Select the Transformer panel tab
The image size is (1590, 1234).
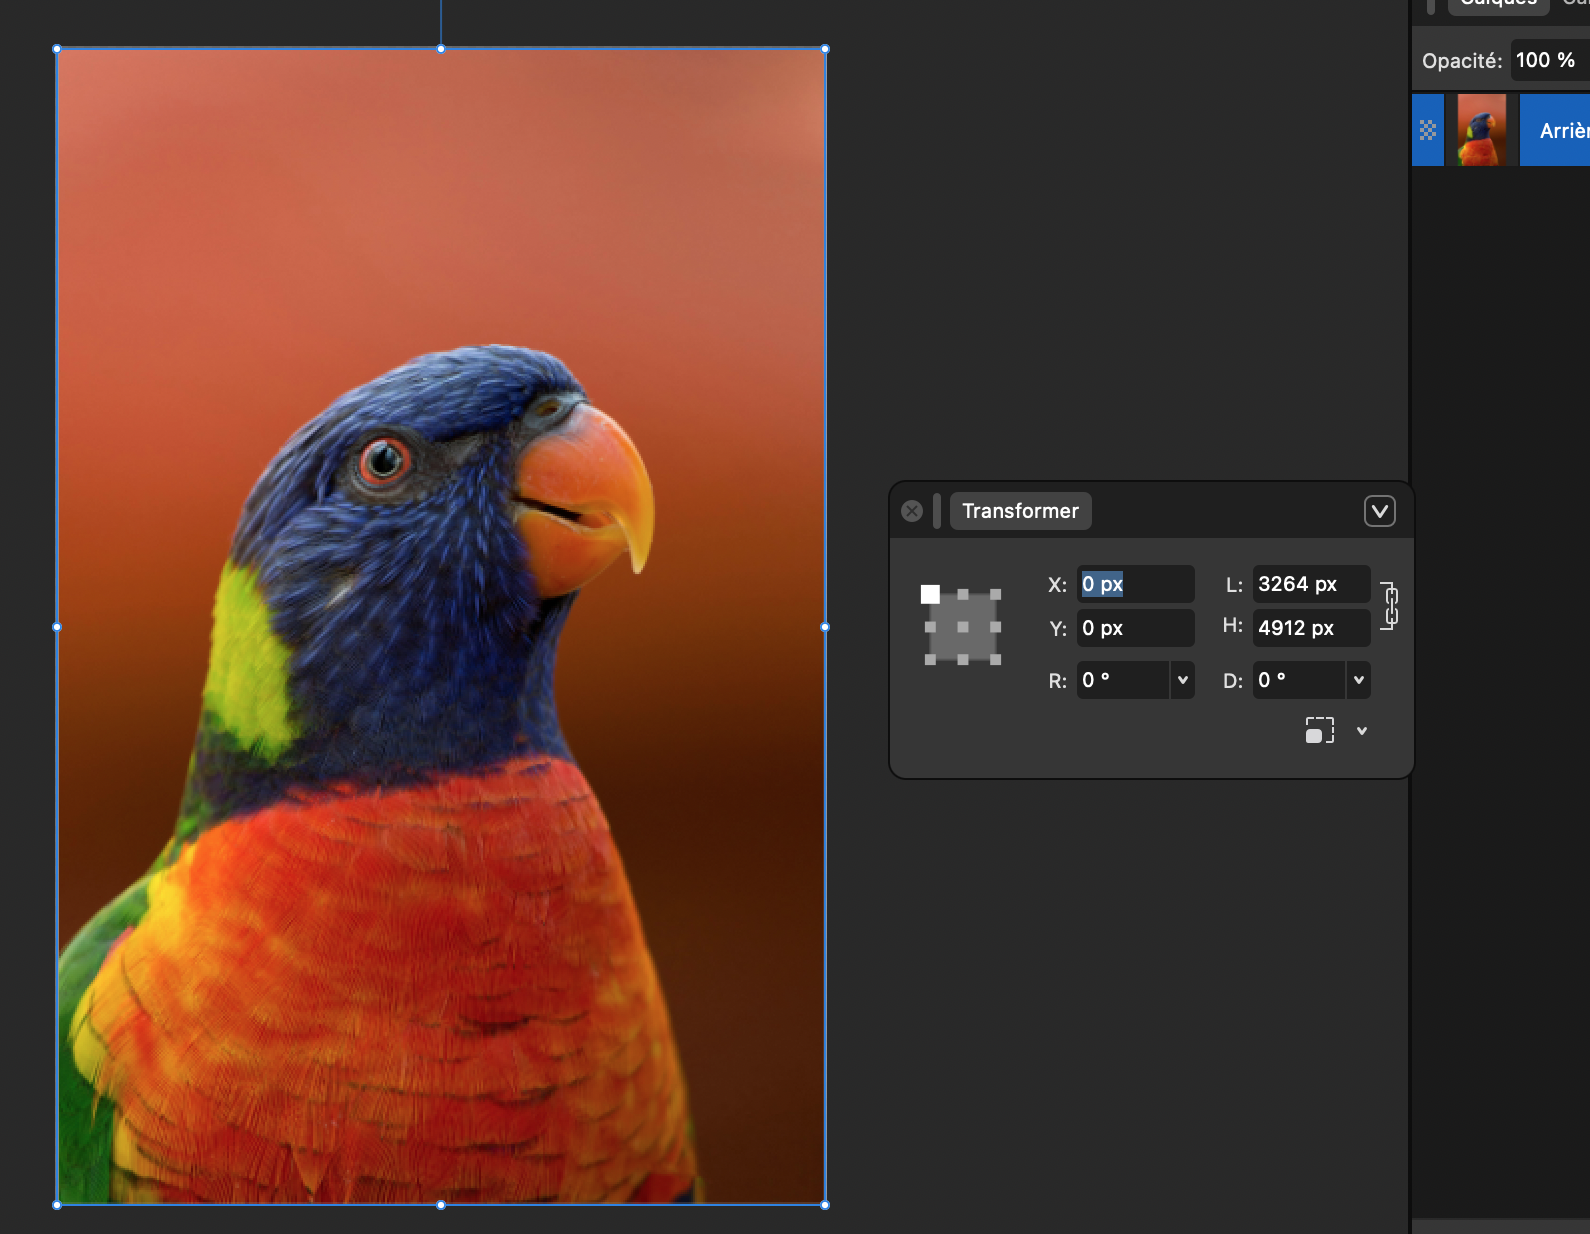click(1020, 511)
